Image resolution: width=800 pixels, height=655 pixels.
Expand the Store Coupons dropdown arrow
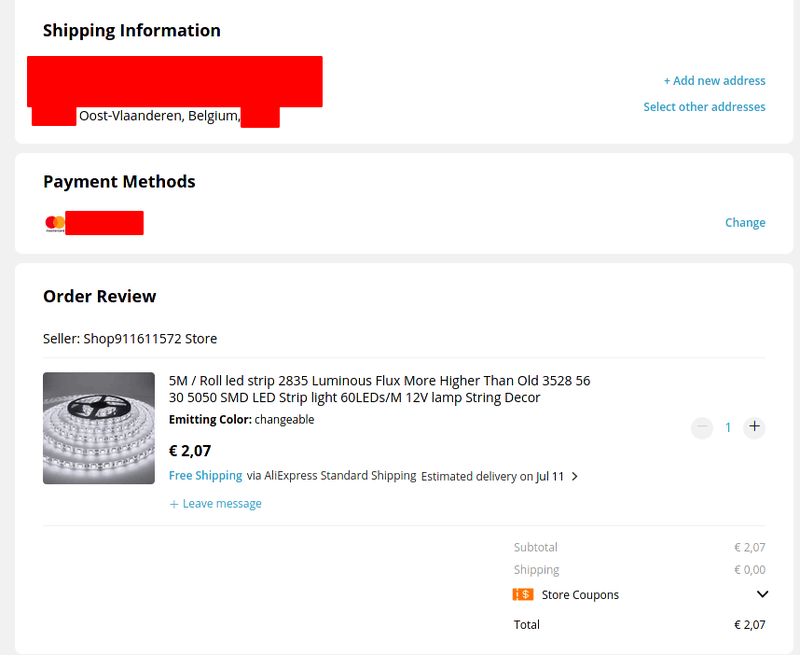click(762, 594)
